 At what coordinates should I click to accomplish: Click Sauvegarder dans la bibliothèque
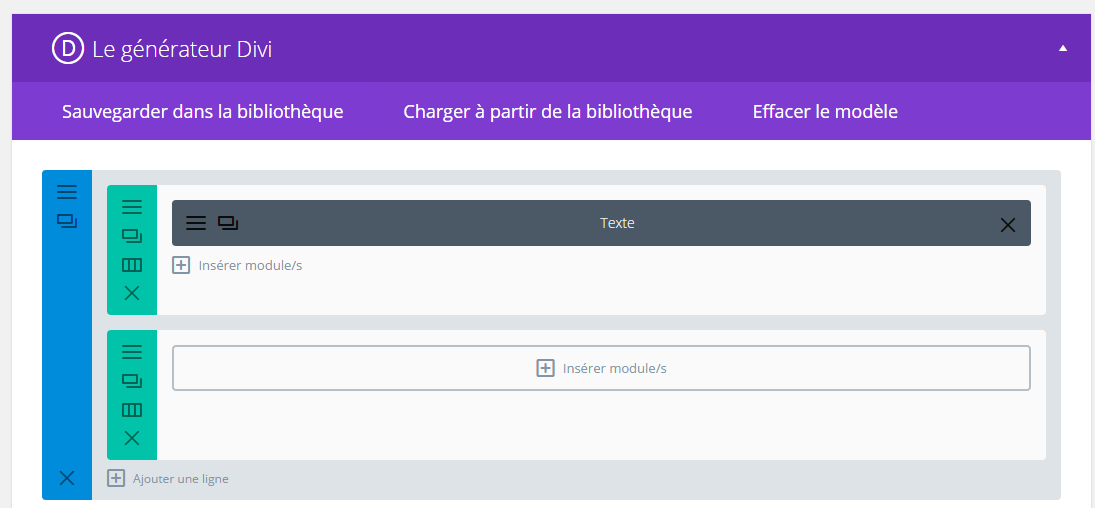(x=203, y=111)
